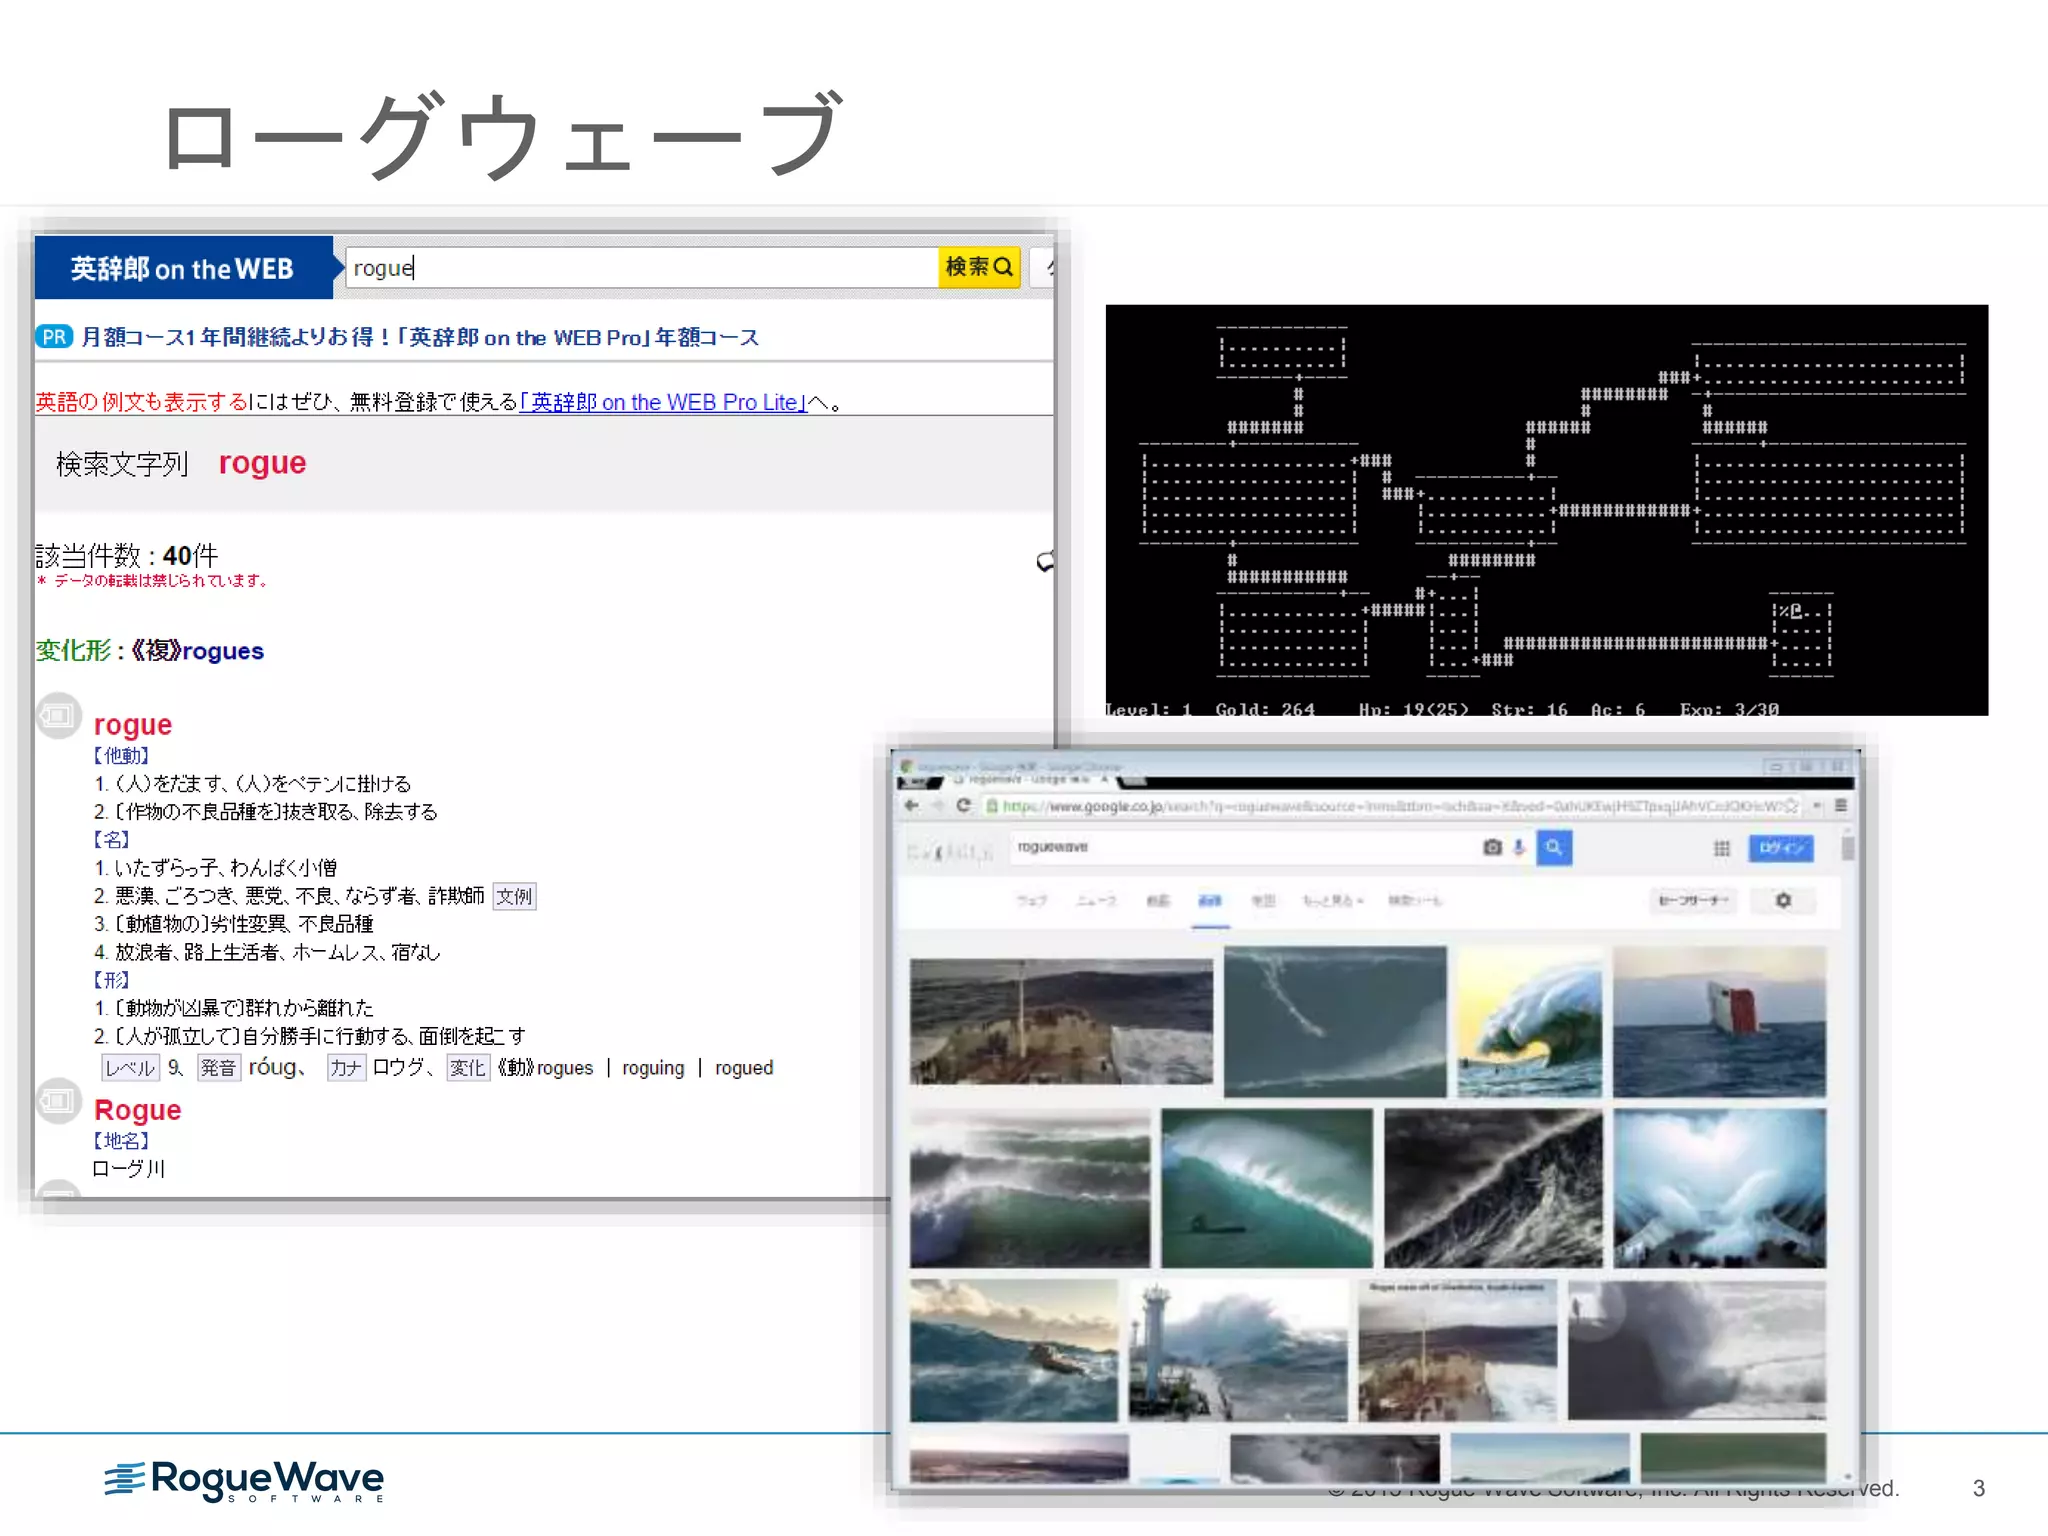Open the grey stormy wave thumbnail
2048x1536 pixels.
(x=1697, y=1350)
